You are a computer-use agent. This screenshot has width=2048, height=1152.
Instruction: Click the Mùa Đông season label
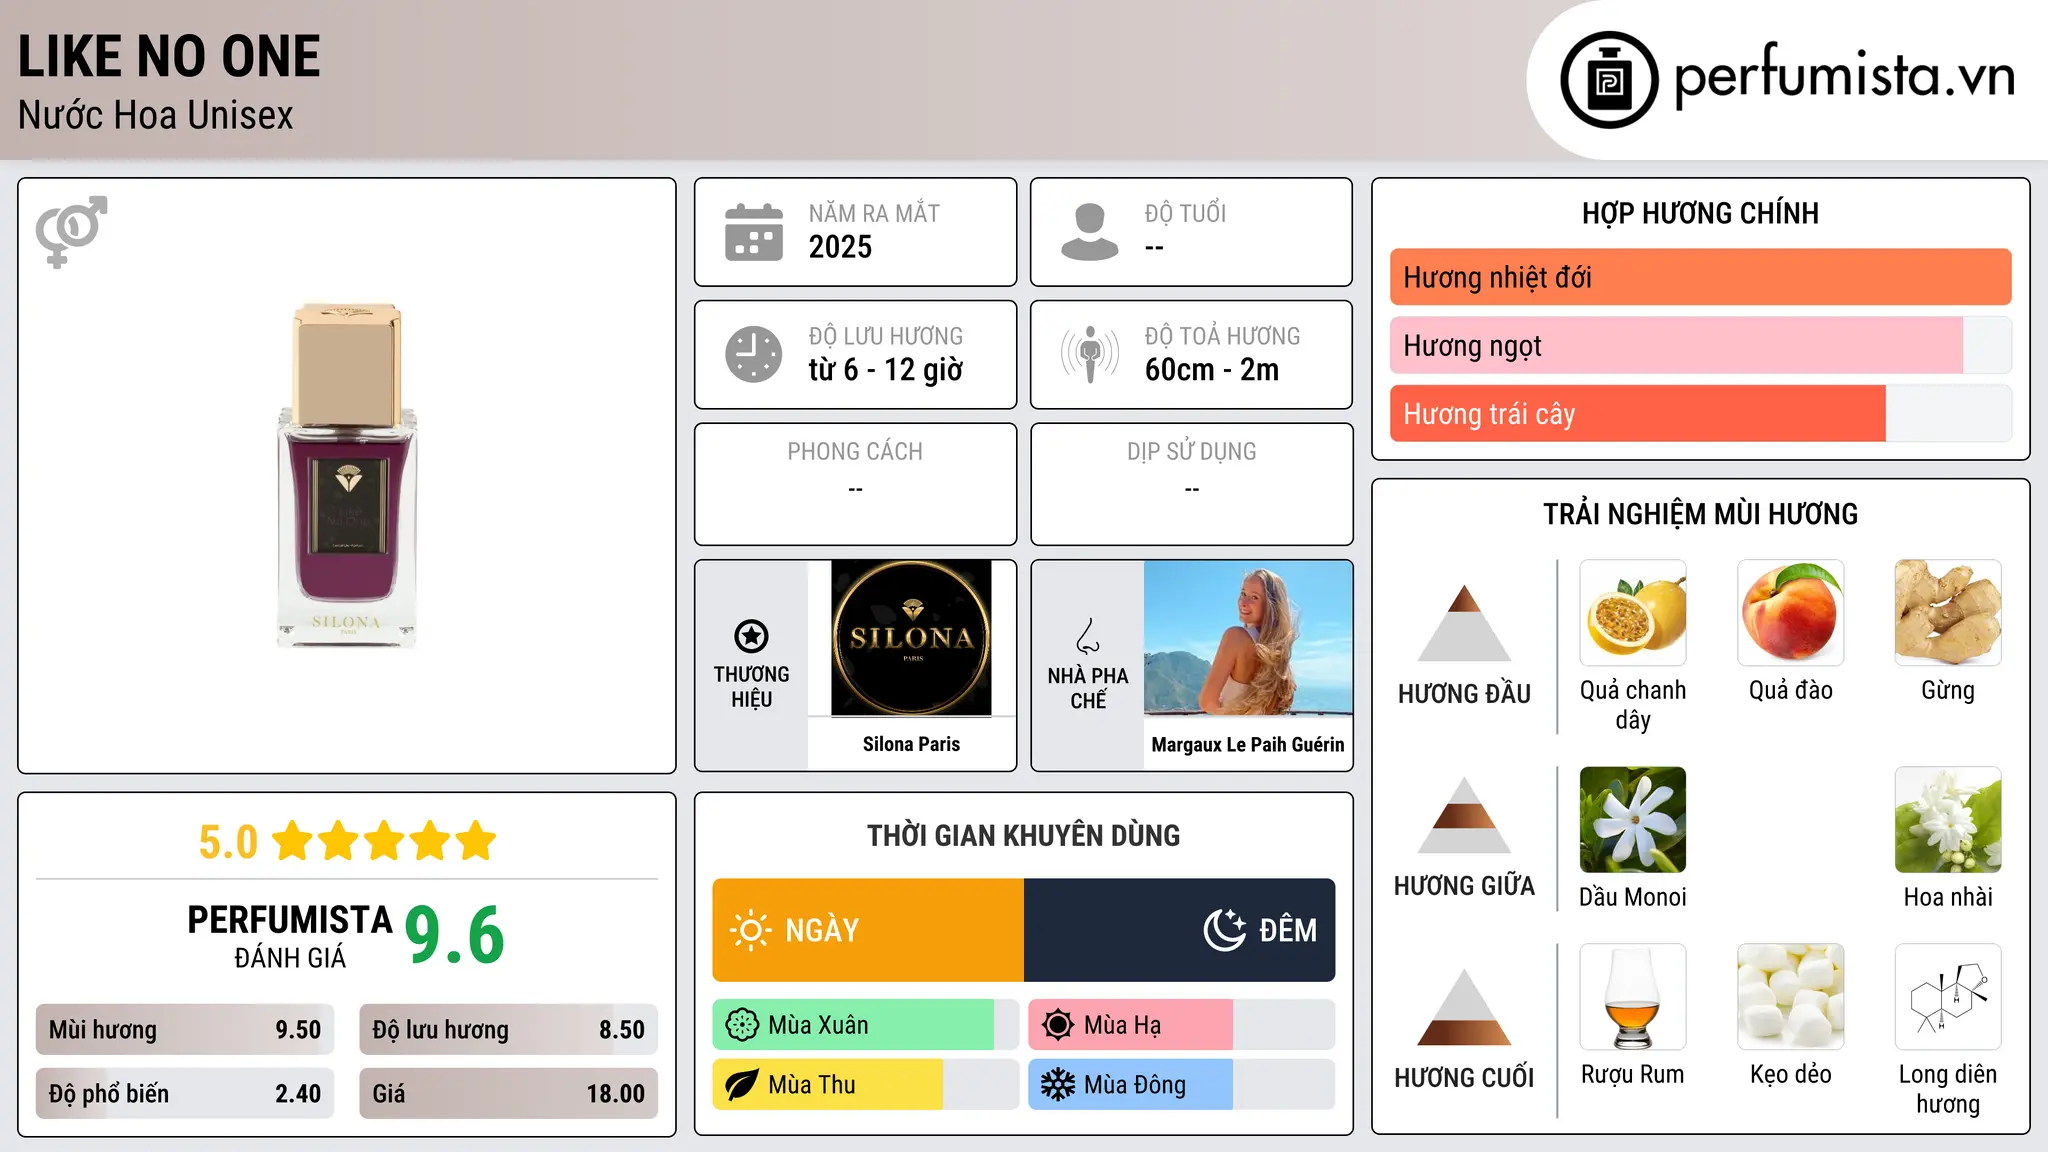coord(1135,1085)
